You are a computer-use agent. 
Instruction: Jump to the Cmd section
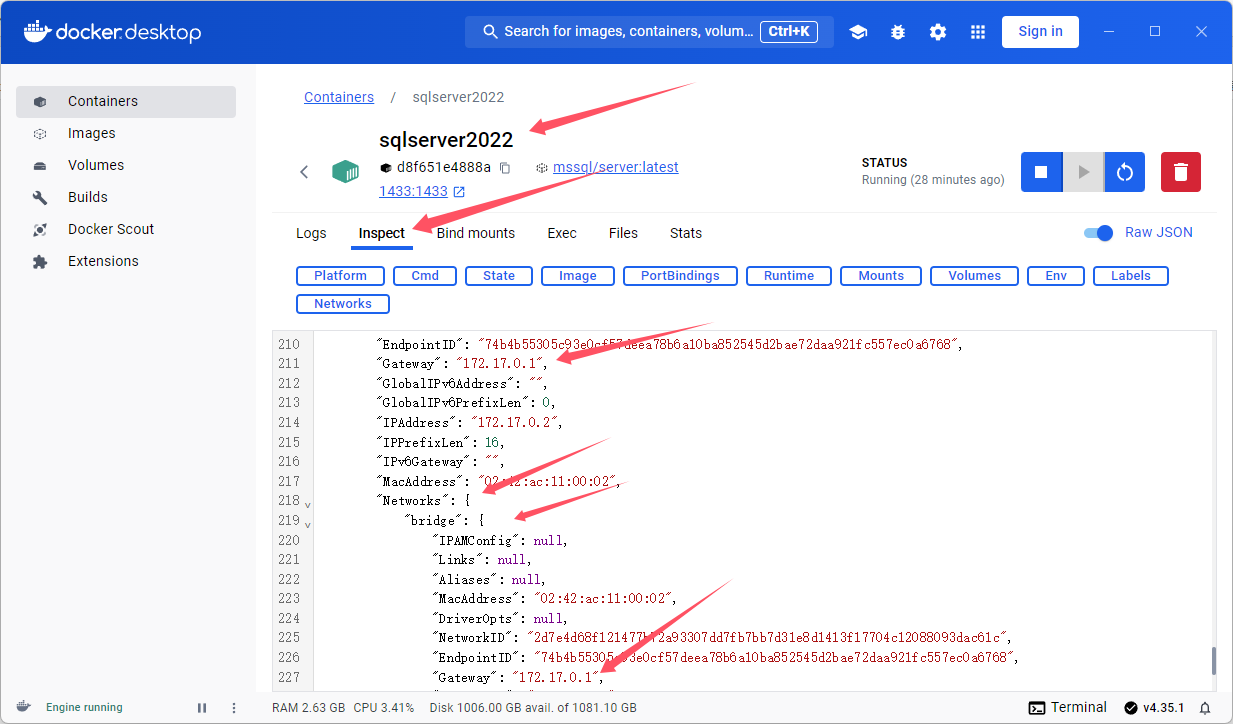click(x=425, y=276)
